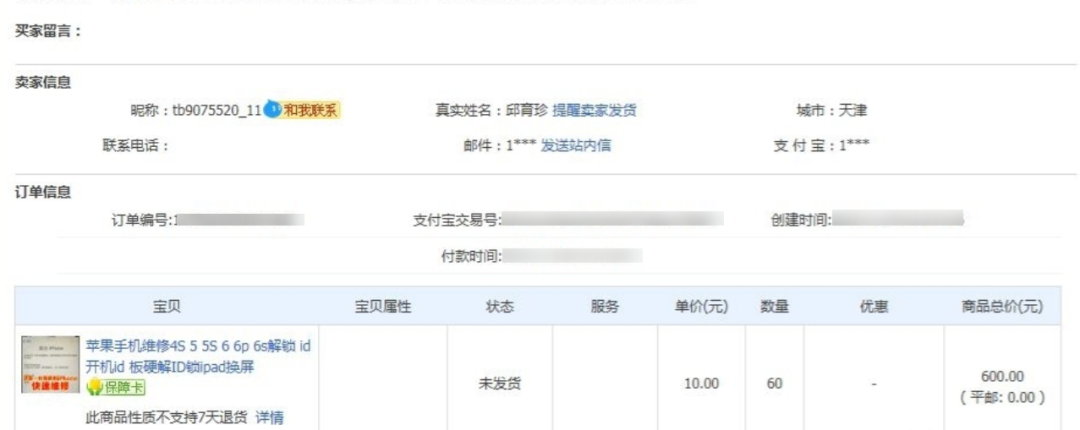Screen dimensions: 1080x430
Task: Click the 宝贝 column header
Action: pos(167,307)
